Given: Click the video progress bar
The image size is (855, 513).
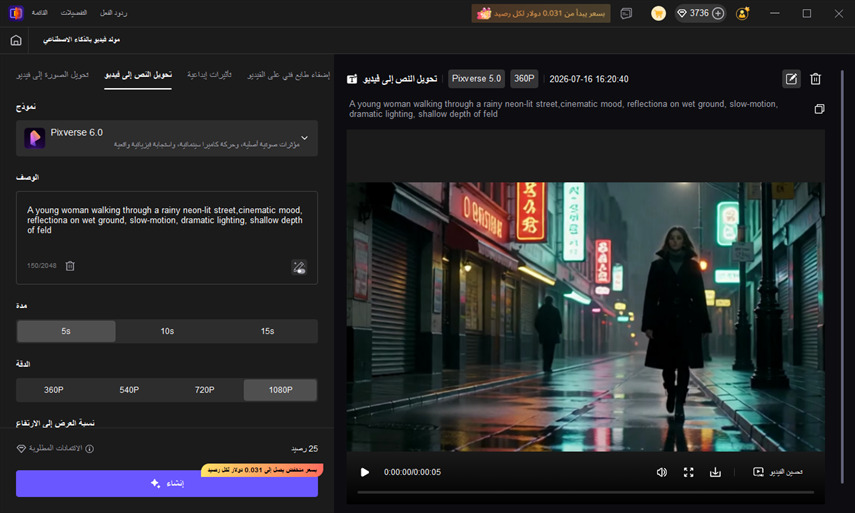Looking at the screenshot, I should pos(586,492).
